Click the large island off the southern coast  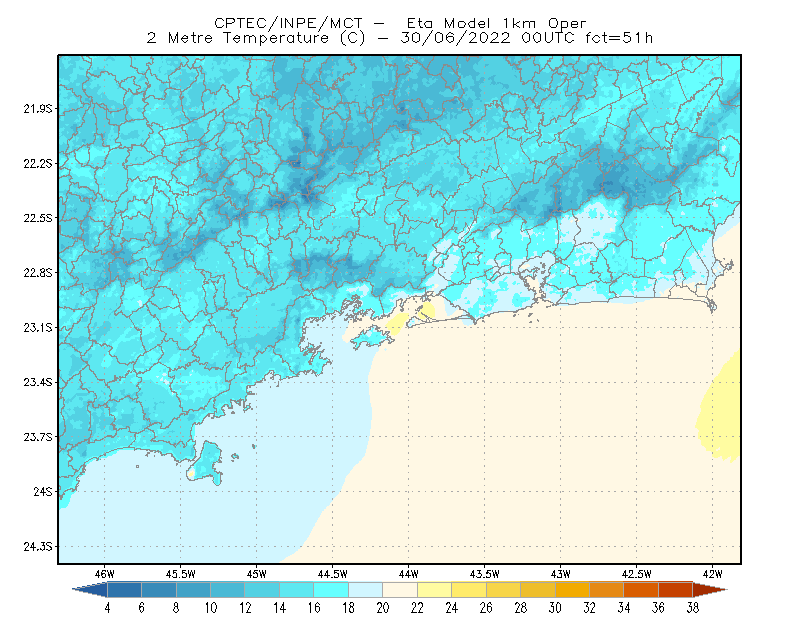(x=205, y=462)
